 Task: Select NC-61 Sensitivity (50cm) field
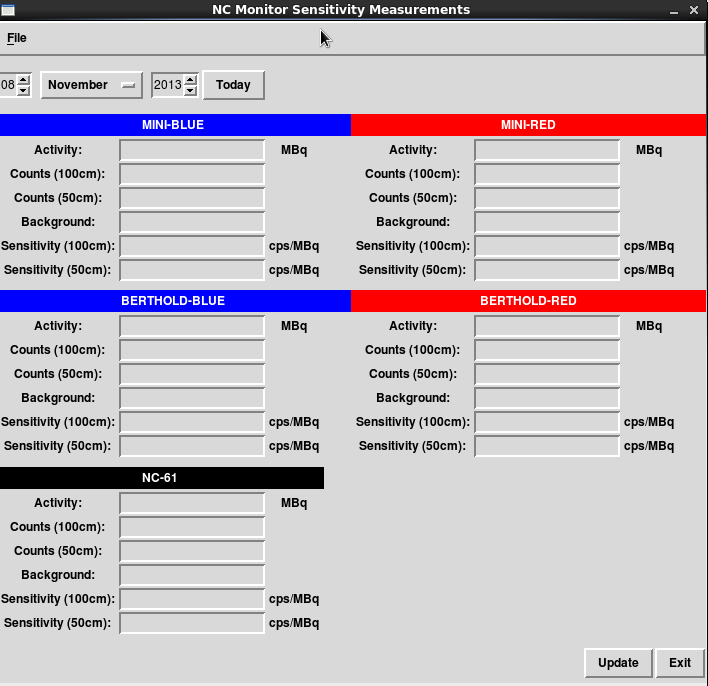192,623
